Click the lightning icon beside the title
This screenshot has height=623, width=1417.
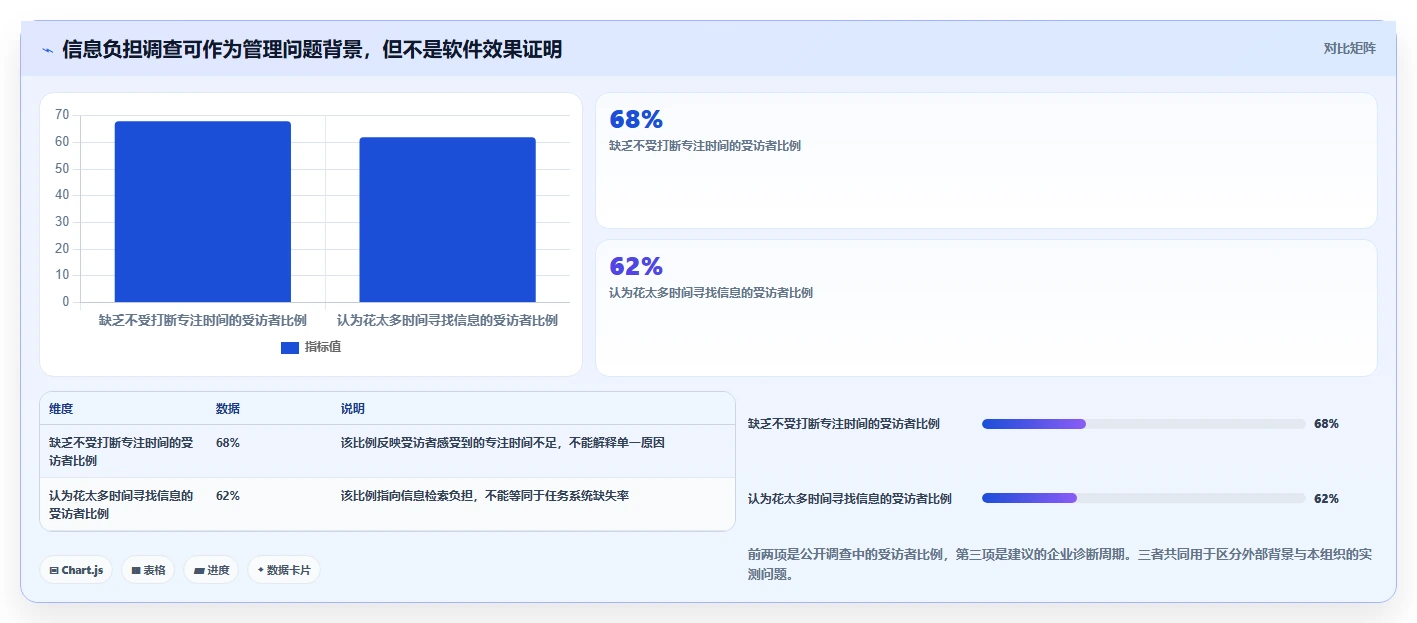click(48, 50)
